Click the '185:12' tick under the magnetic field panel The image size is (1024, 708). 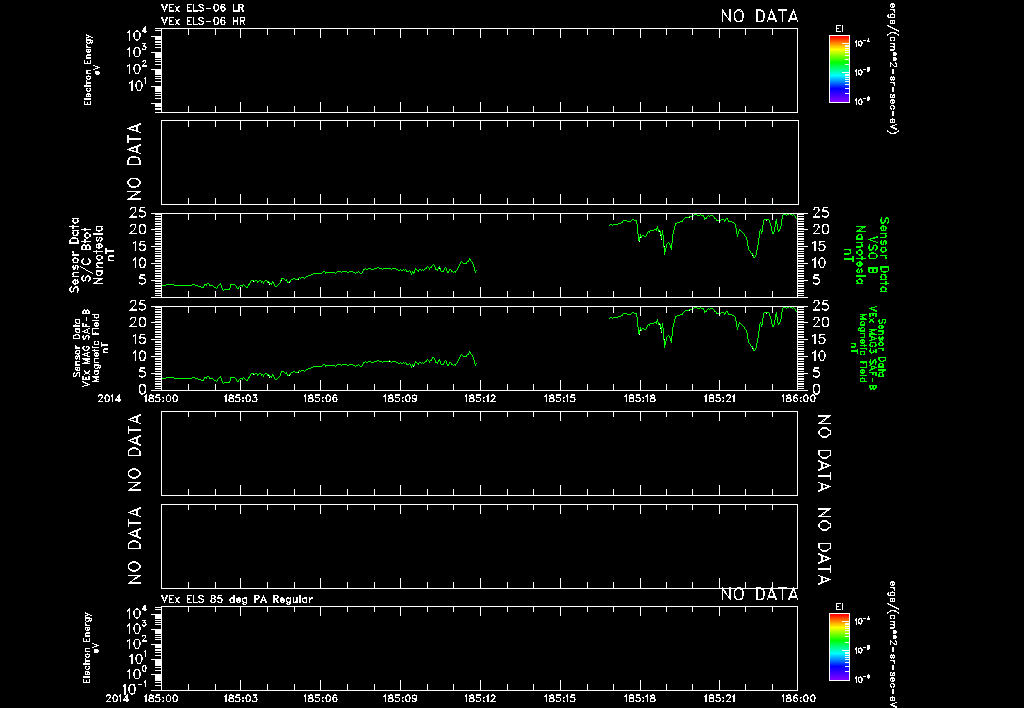[x=480, y=398]
